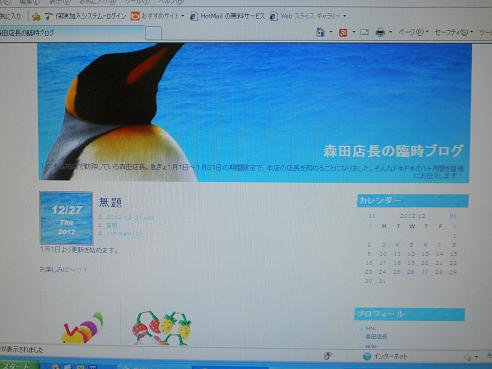Screen dimensions: 492x369
Task: Click the インターネット security zone in status bar
Action: tap(385, 356)
